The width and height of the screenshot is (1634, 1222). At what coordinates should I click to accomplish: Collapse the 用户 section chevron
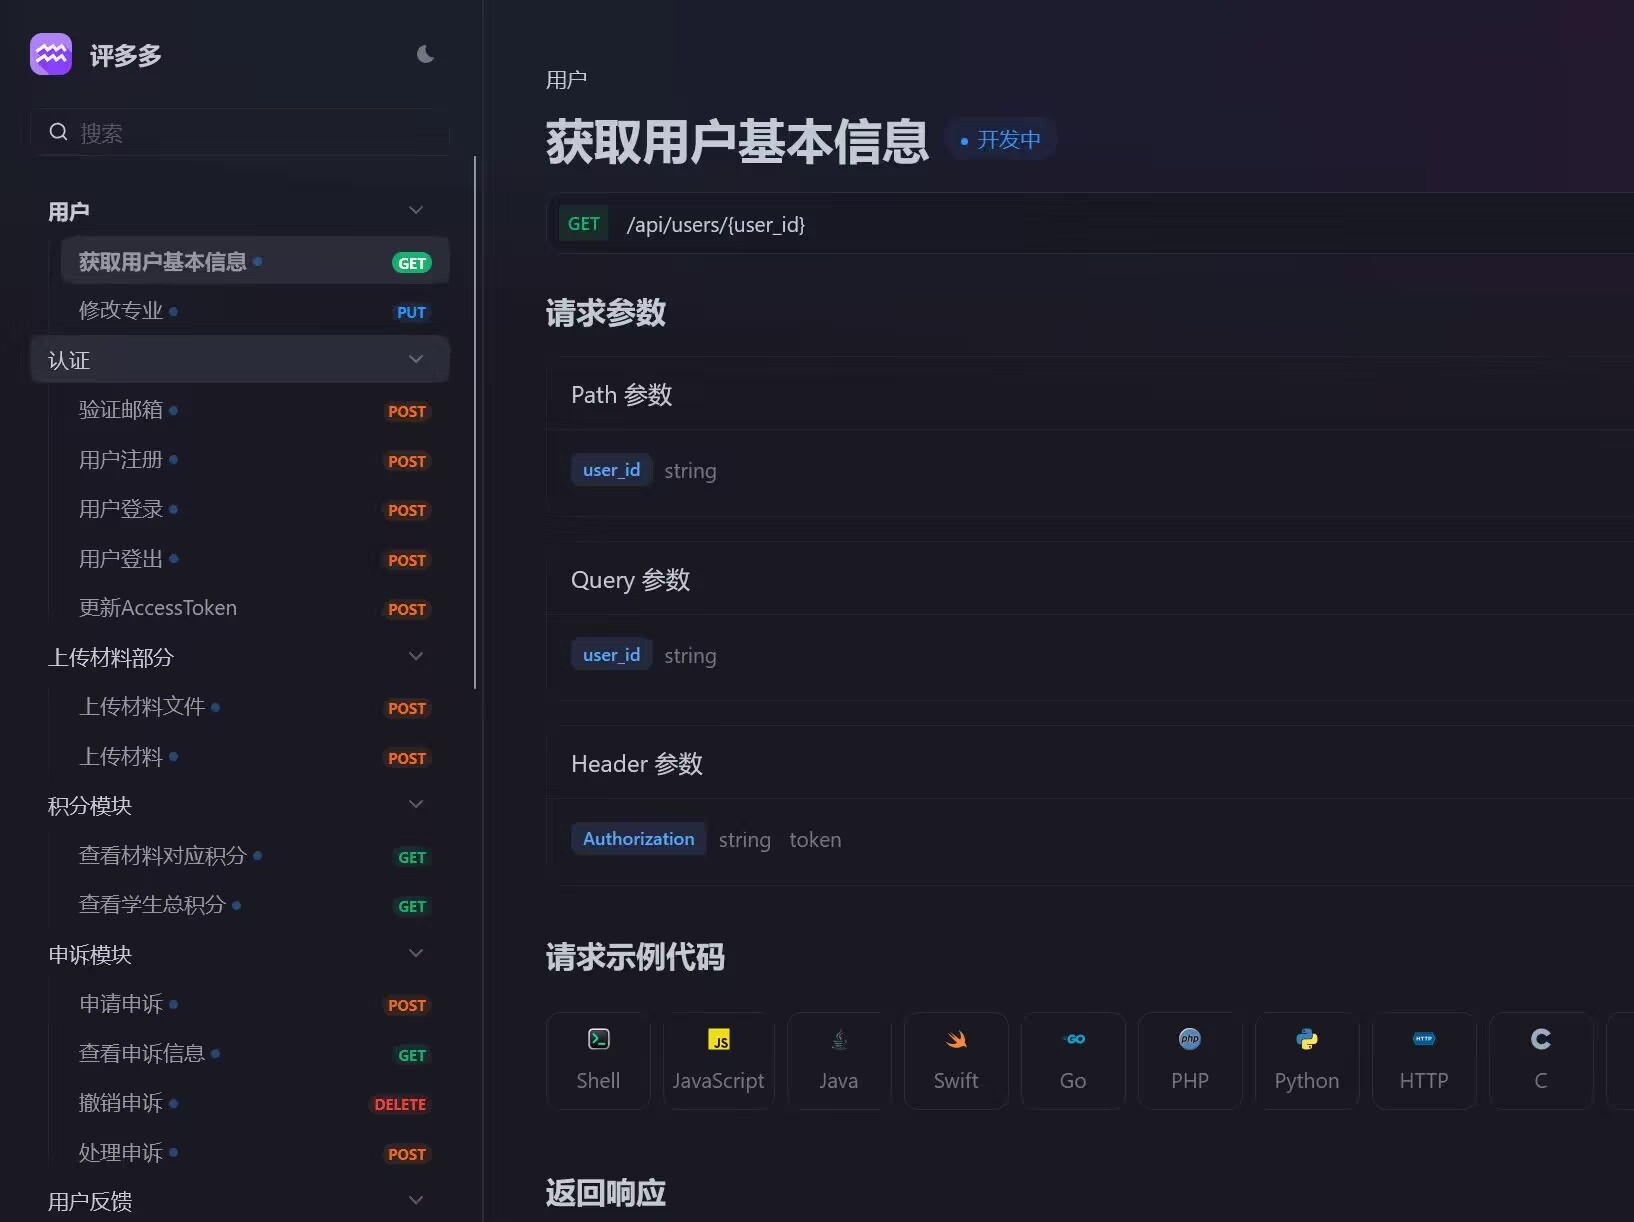point(416,210)
